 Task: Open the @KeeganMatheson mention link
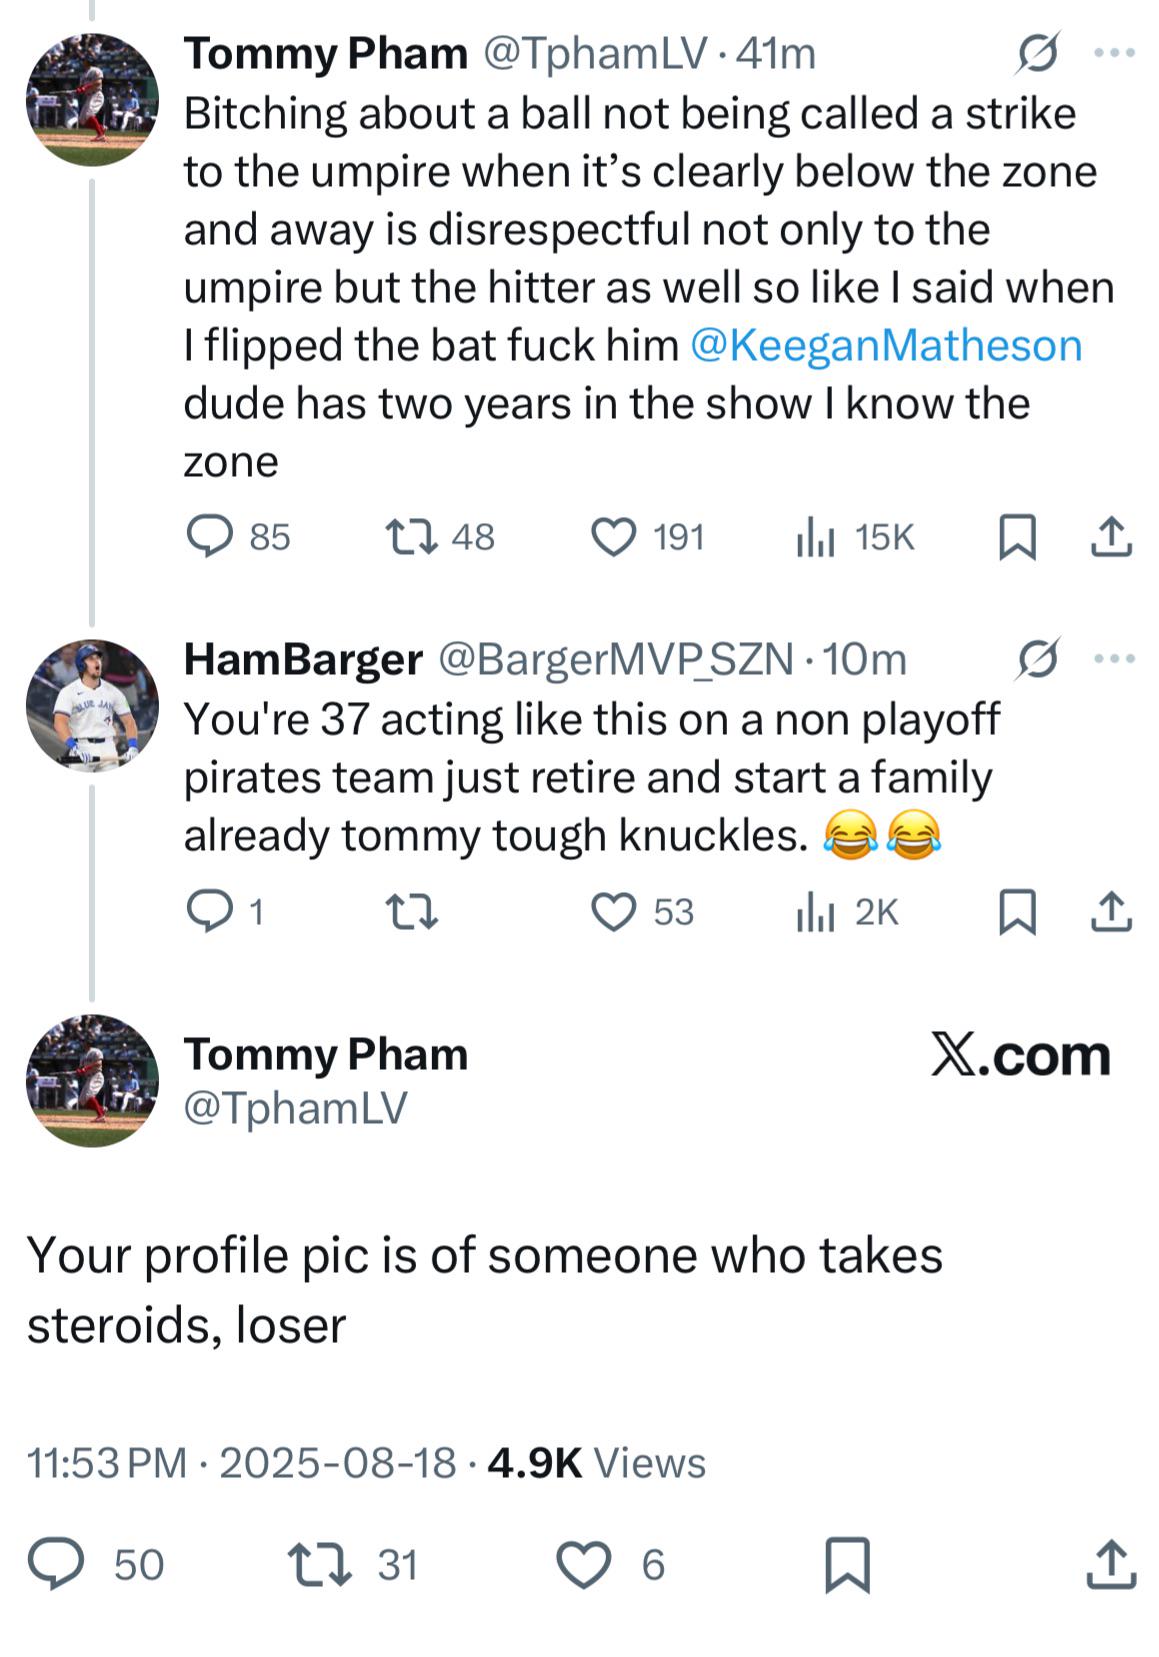(x=886, y=346)
